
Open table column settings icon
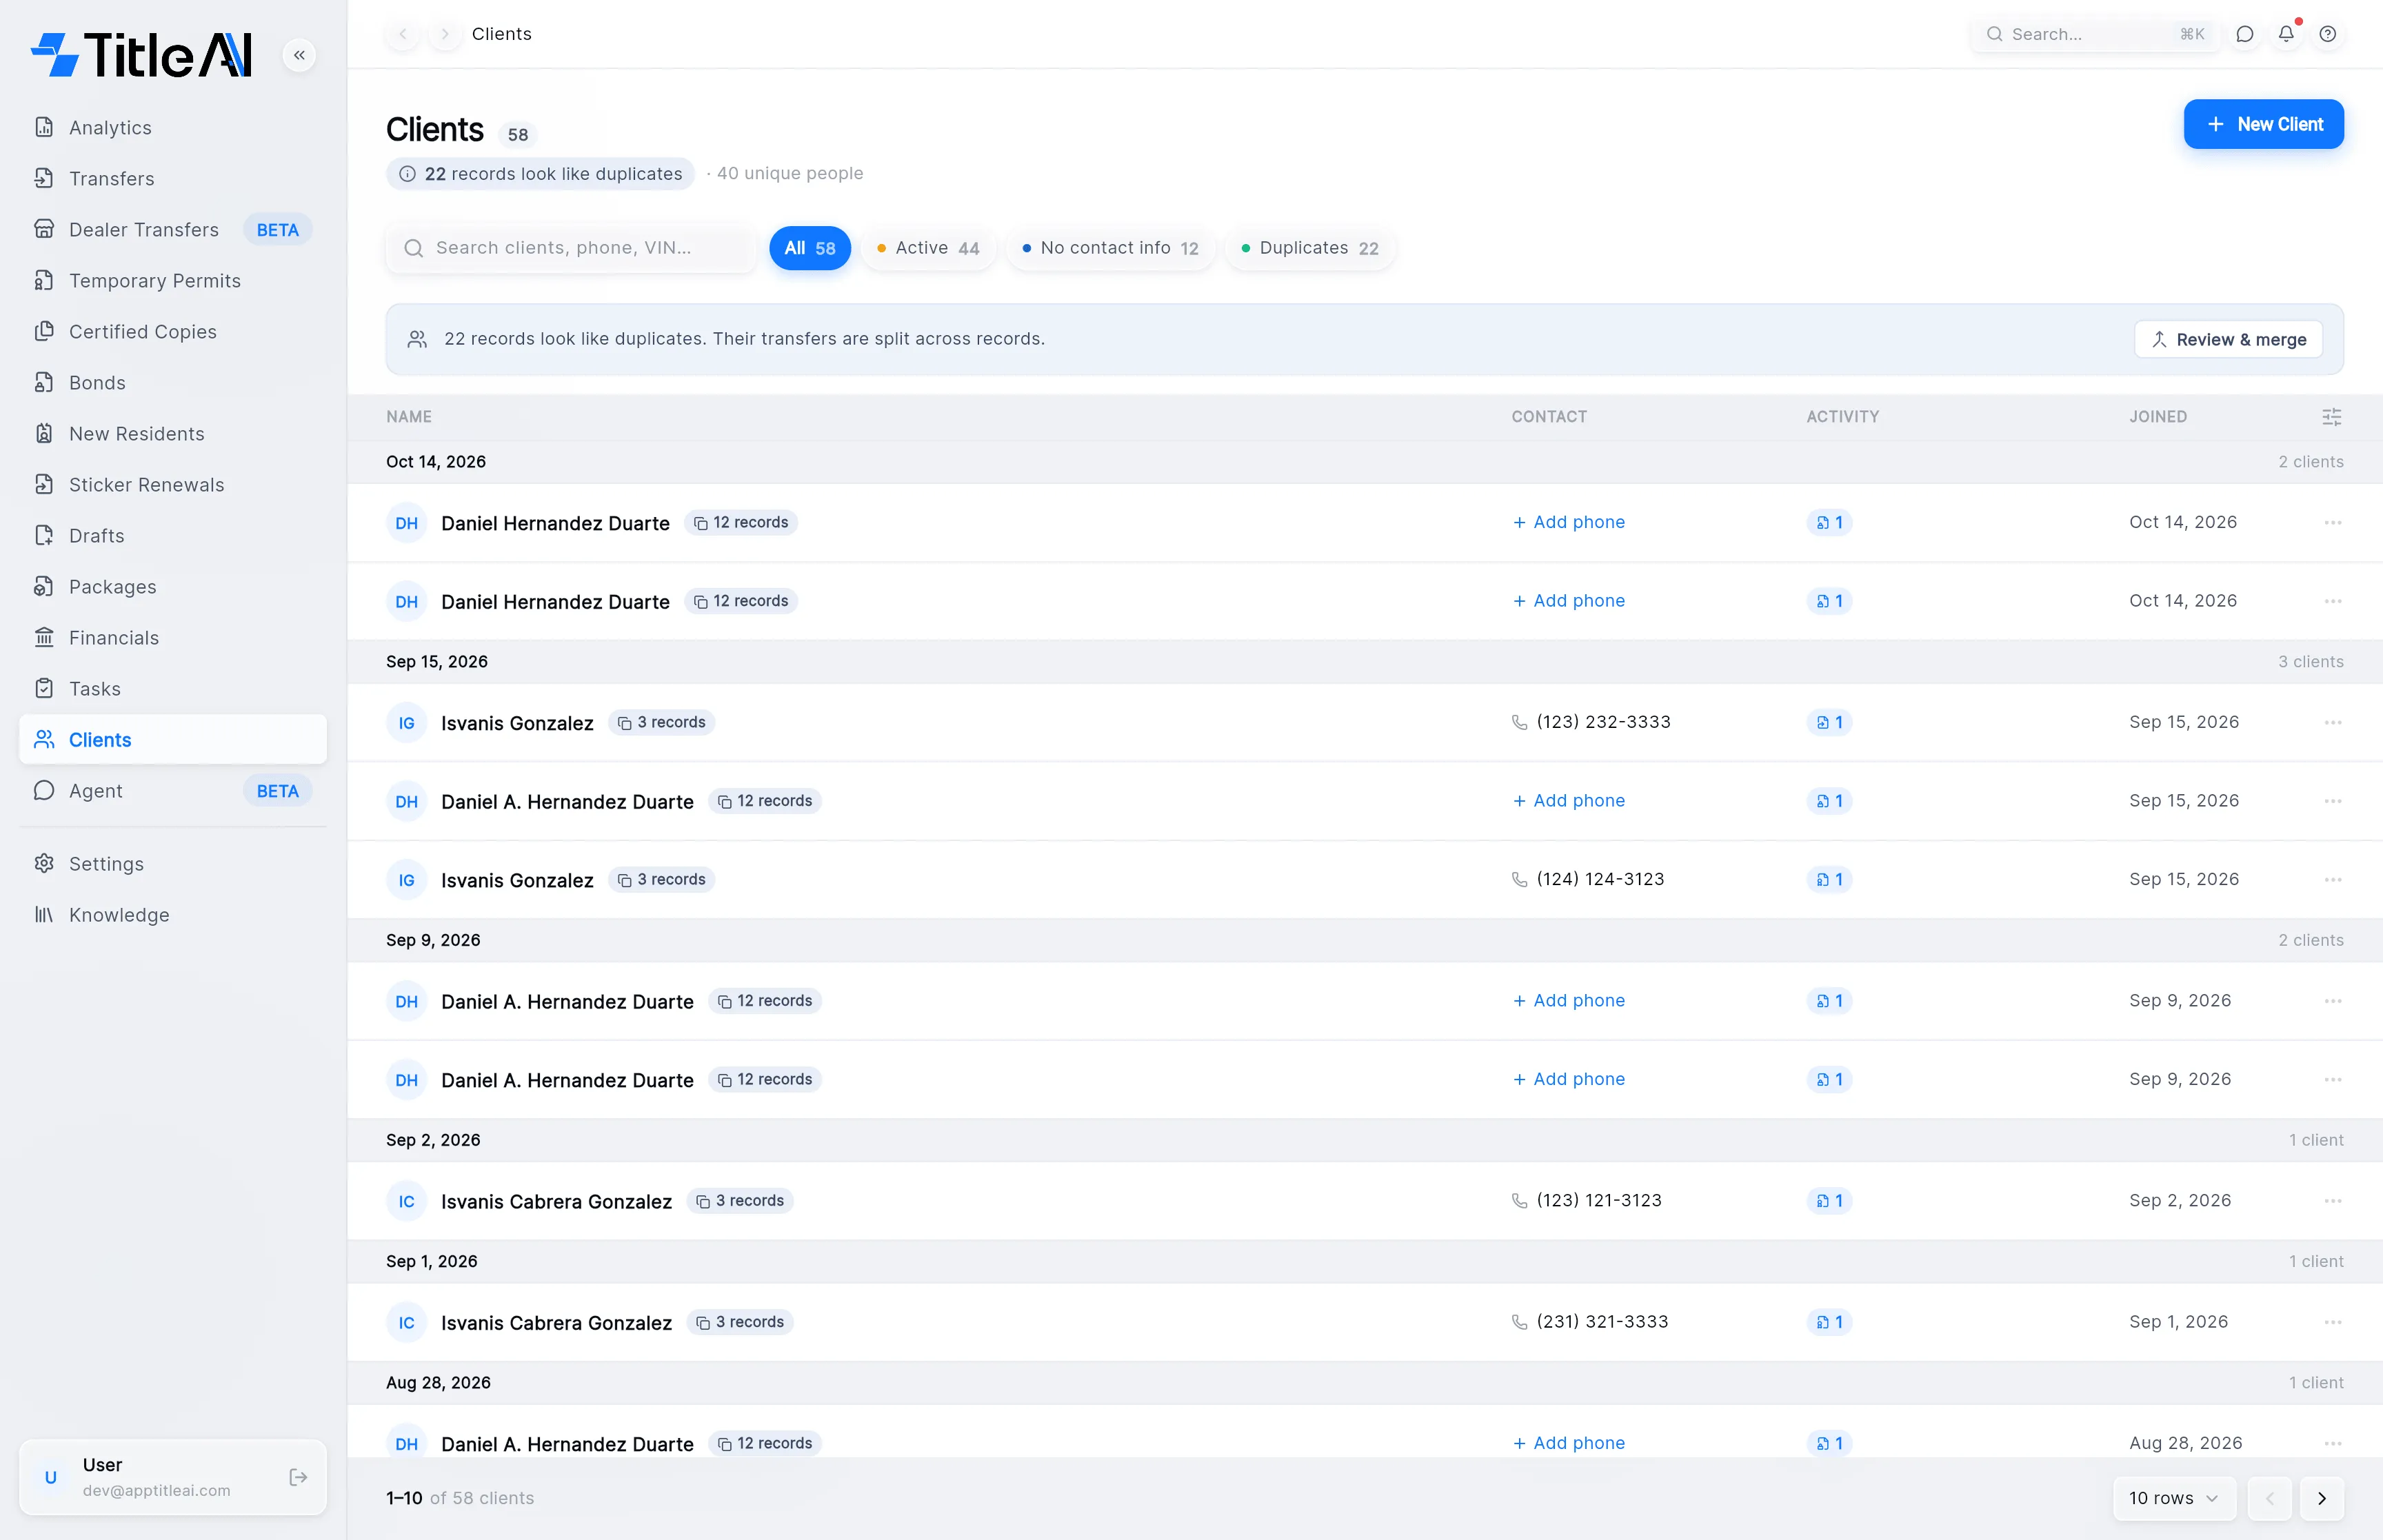pyautogui.click(x=2331, y=417)
